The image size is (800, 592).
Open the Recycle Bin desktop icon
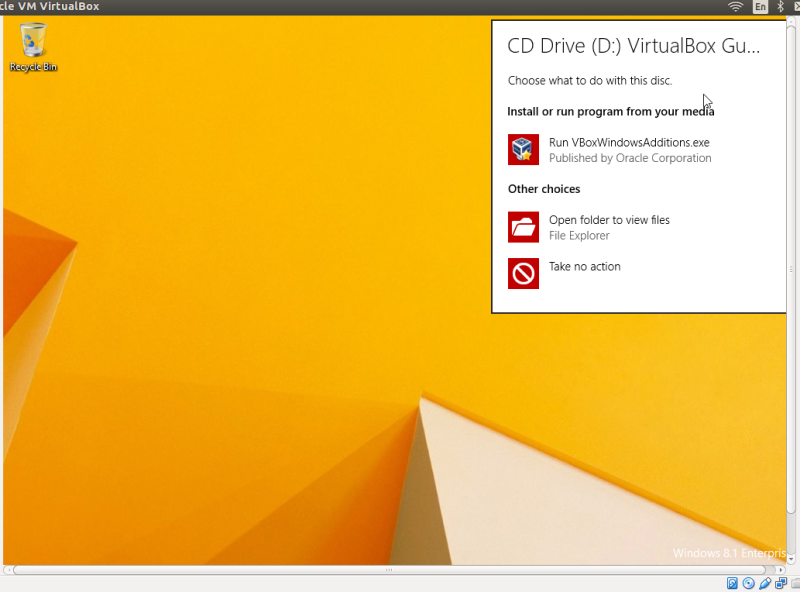click(33, 47)
